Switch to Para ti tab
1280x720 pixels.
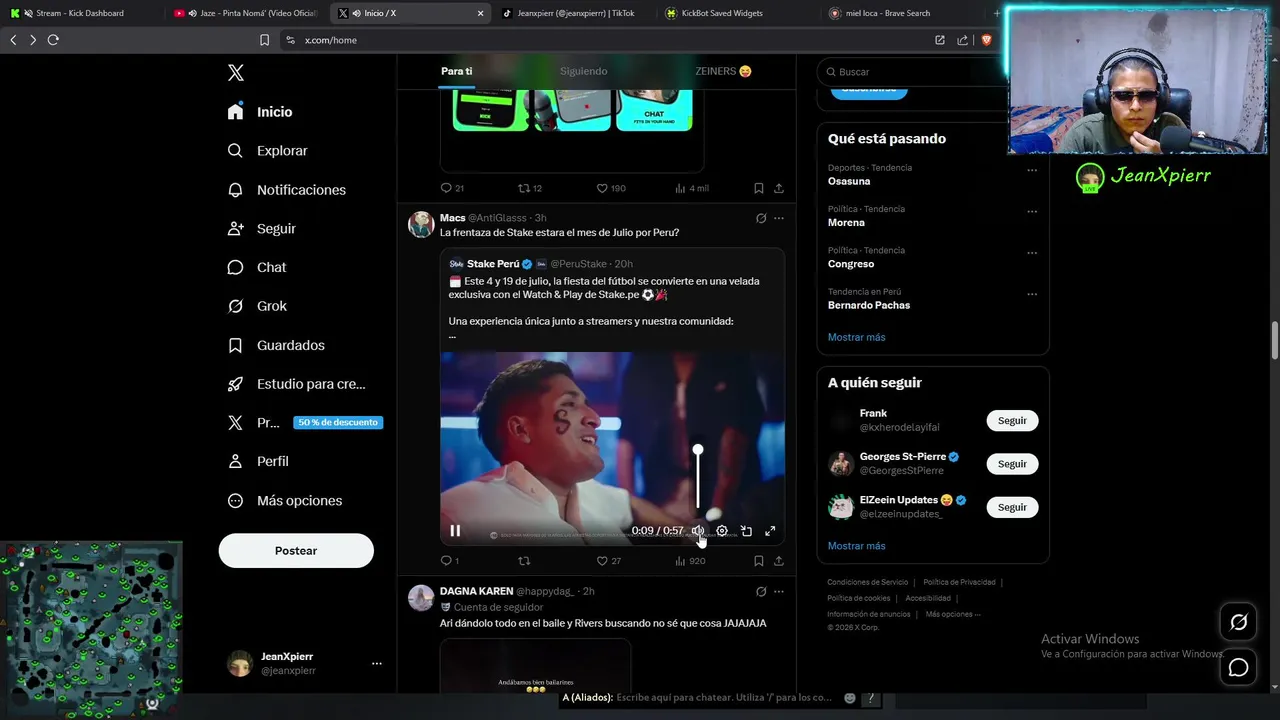pyautogui.click(x=457, y=71)
